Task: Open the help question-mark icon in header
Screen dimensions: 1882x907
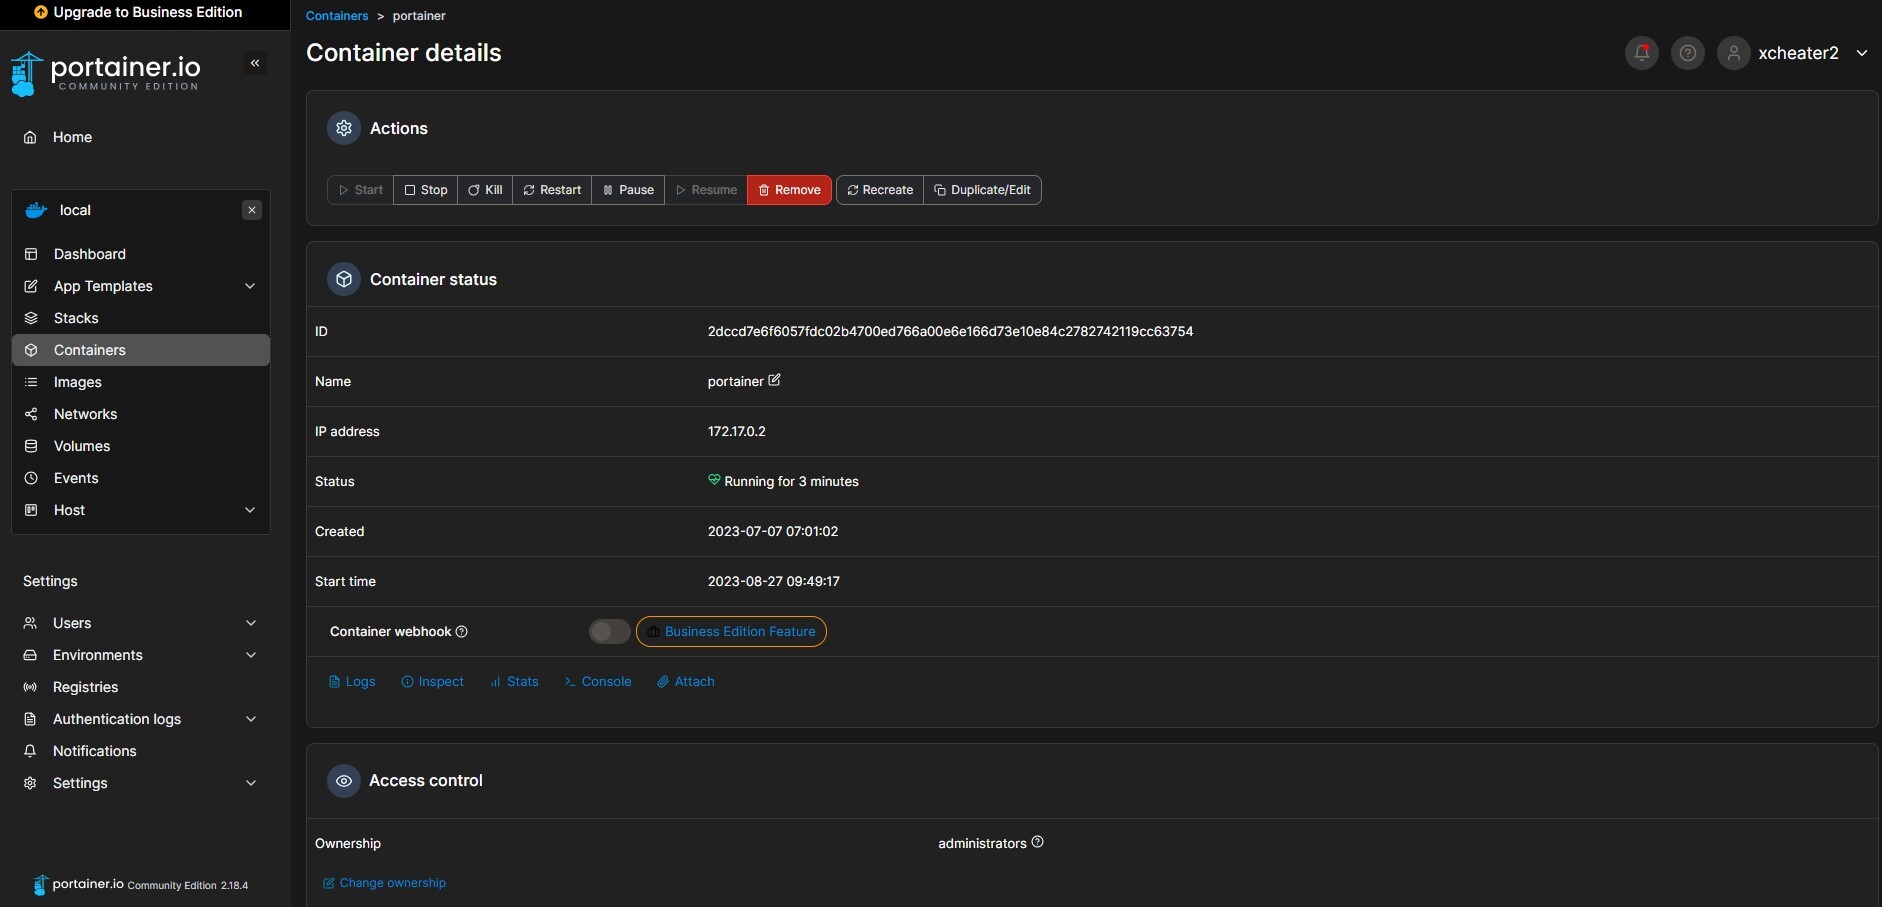Action: 1688,53
